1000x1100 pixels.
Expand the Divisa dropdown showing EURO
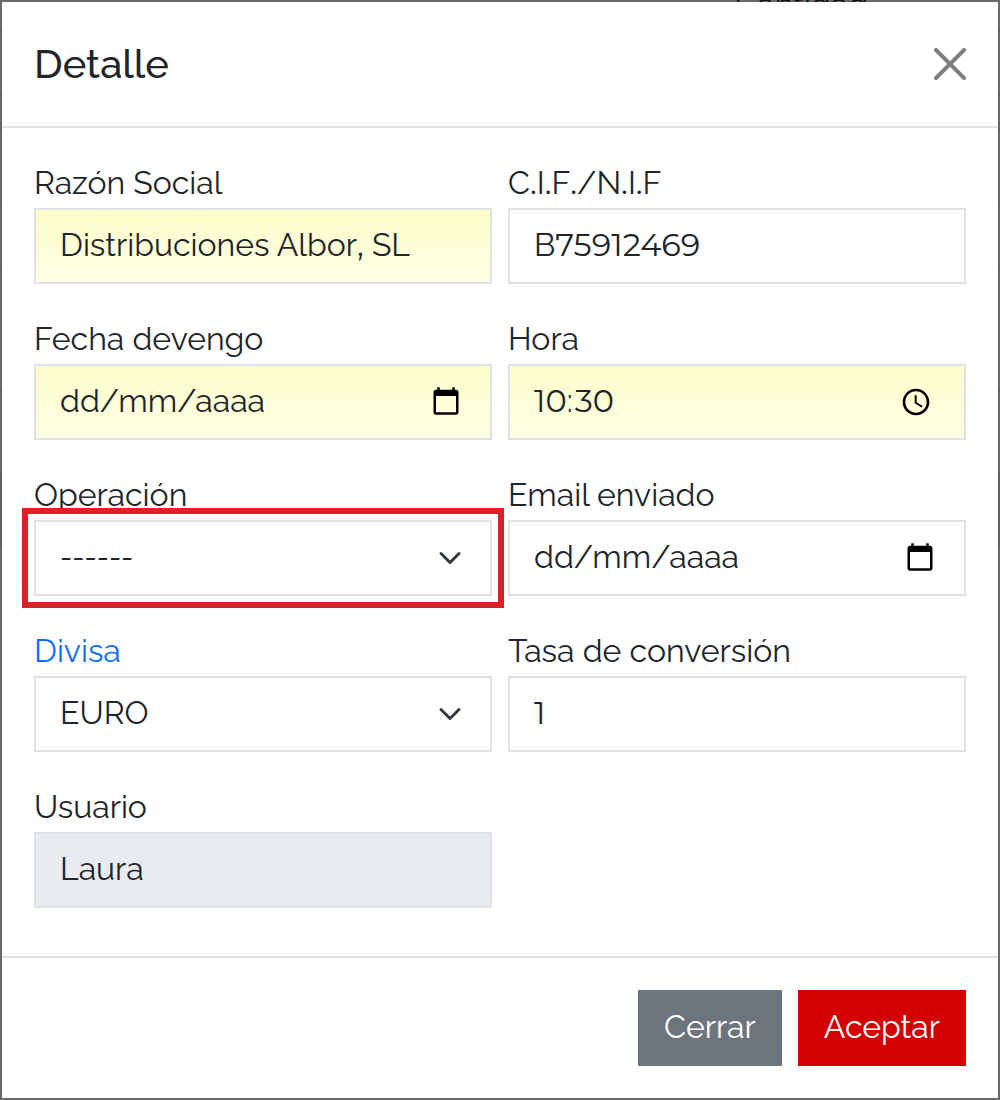tap(263, 713)
